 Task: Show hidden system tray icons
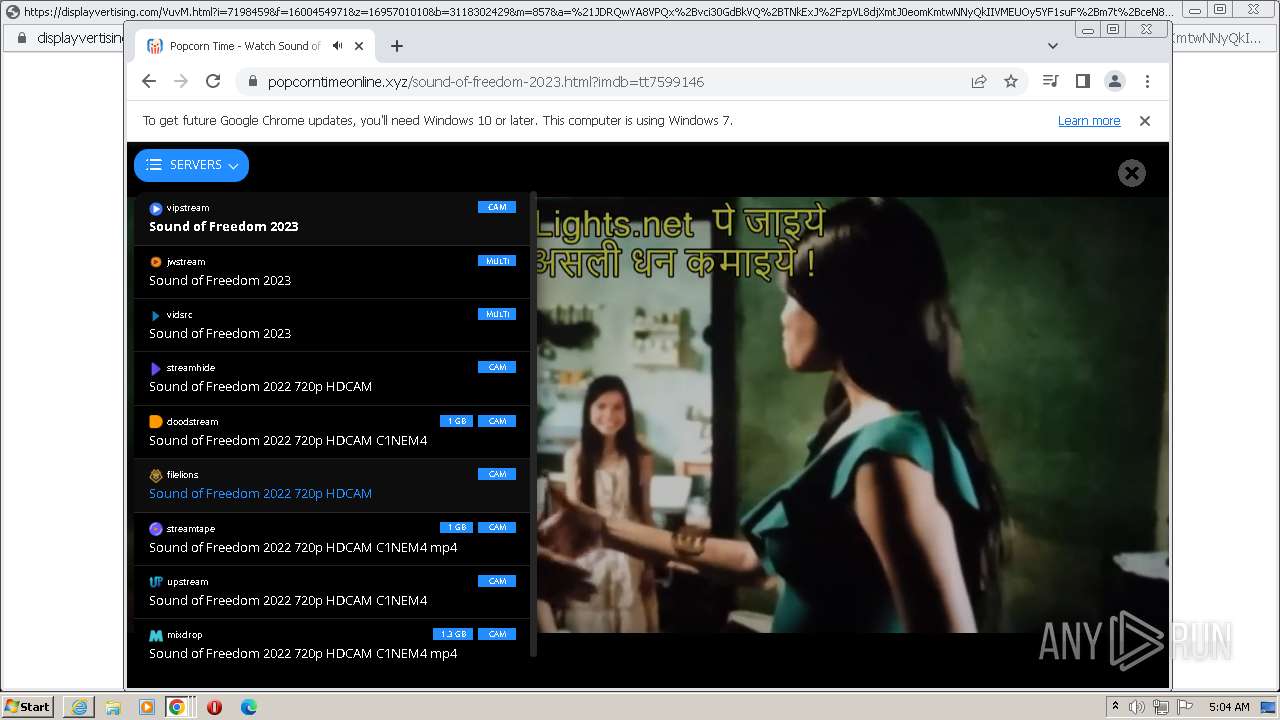[1115, 706]
